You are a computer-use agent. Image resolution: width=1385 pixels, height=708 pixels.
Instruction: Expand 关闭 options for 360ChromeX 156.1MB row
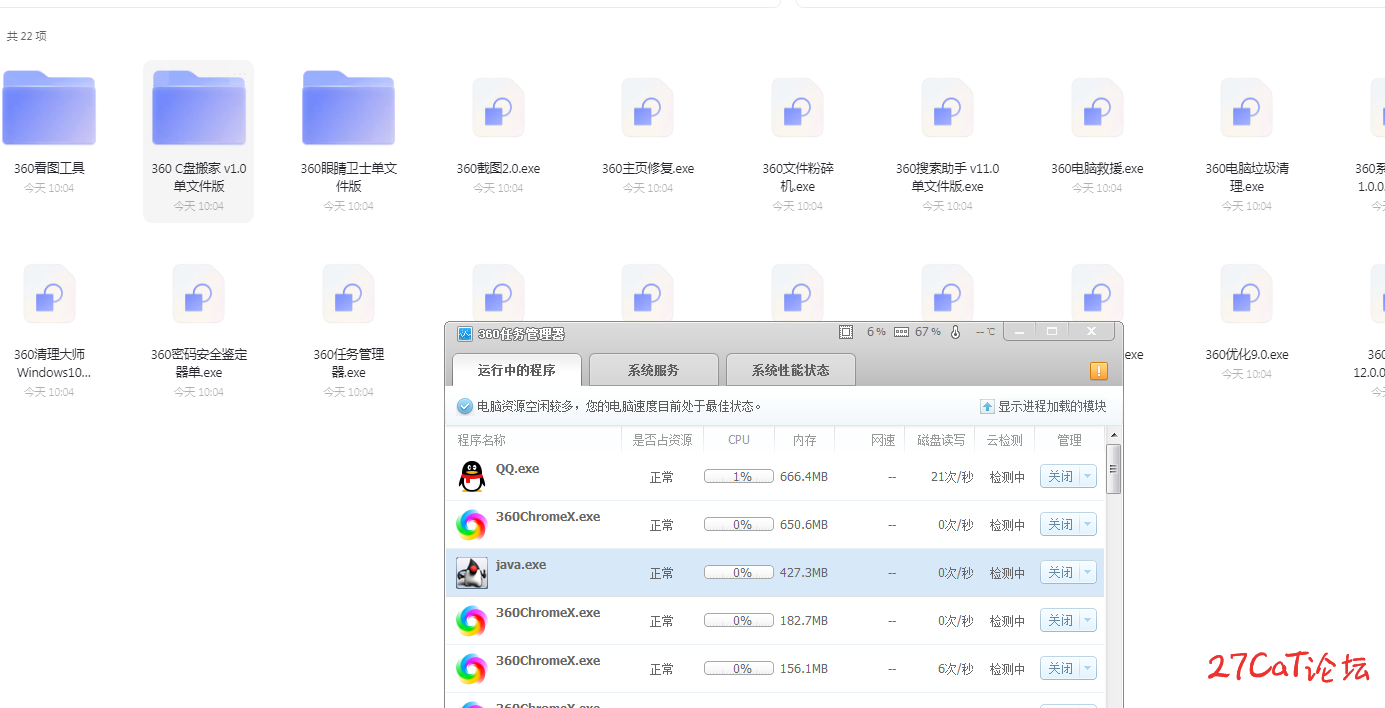1088,669
